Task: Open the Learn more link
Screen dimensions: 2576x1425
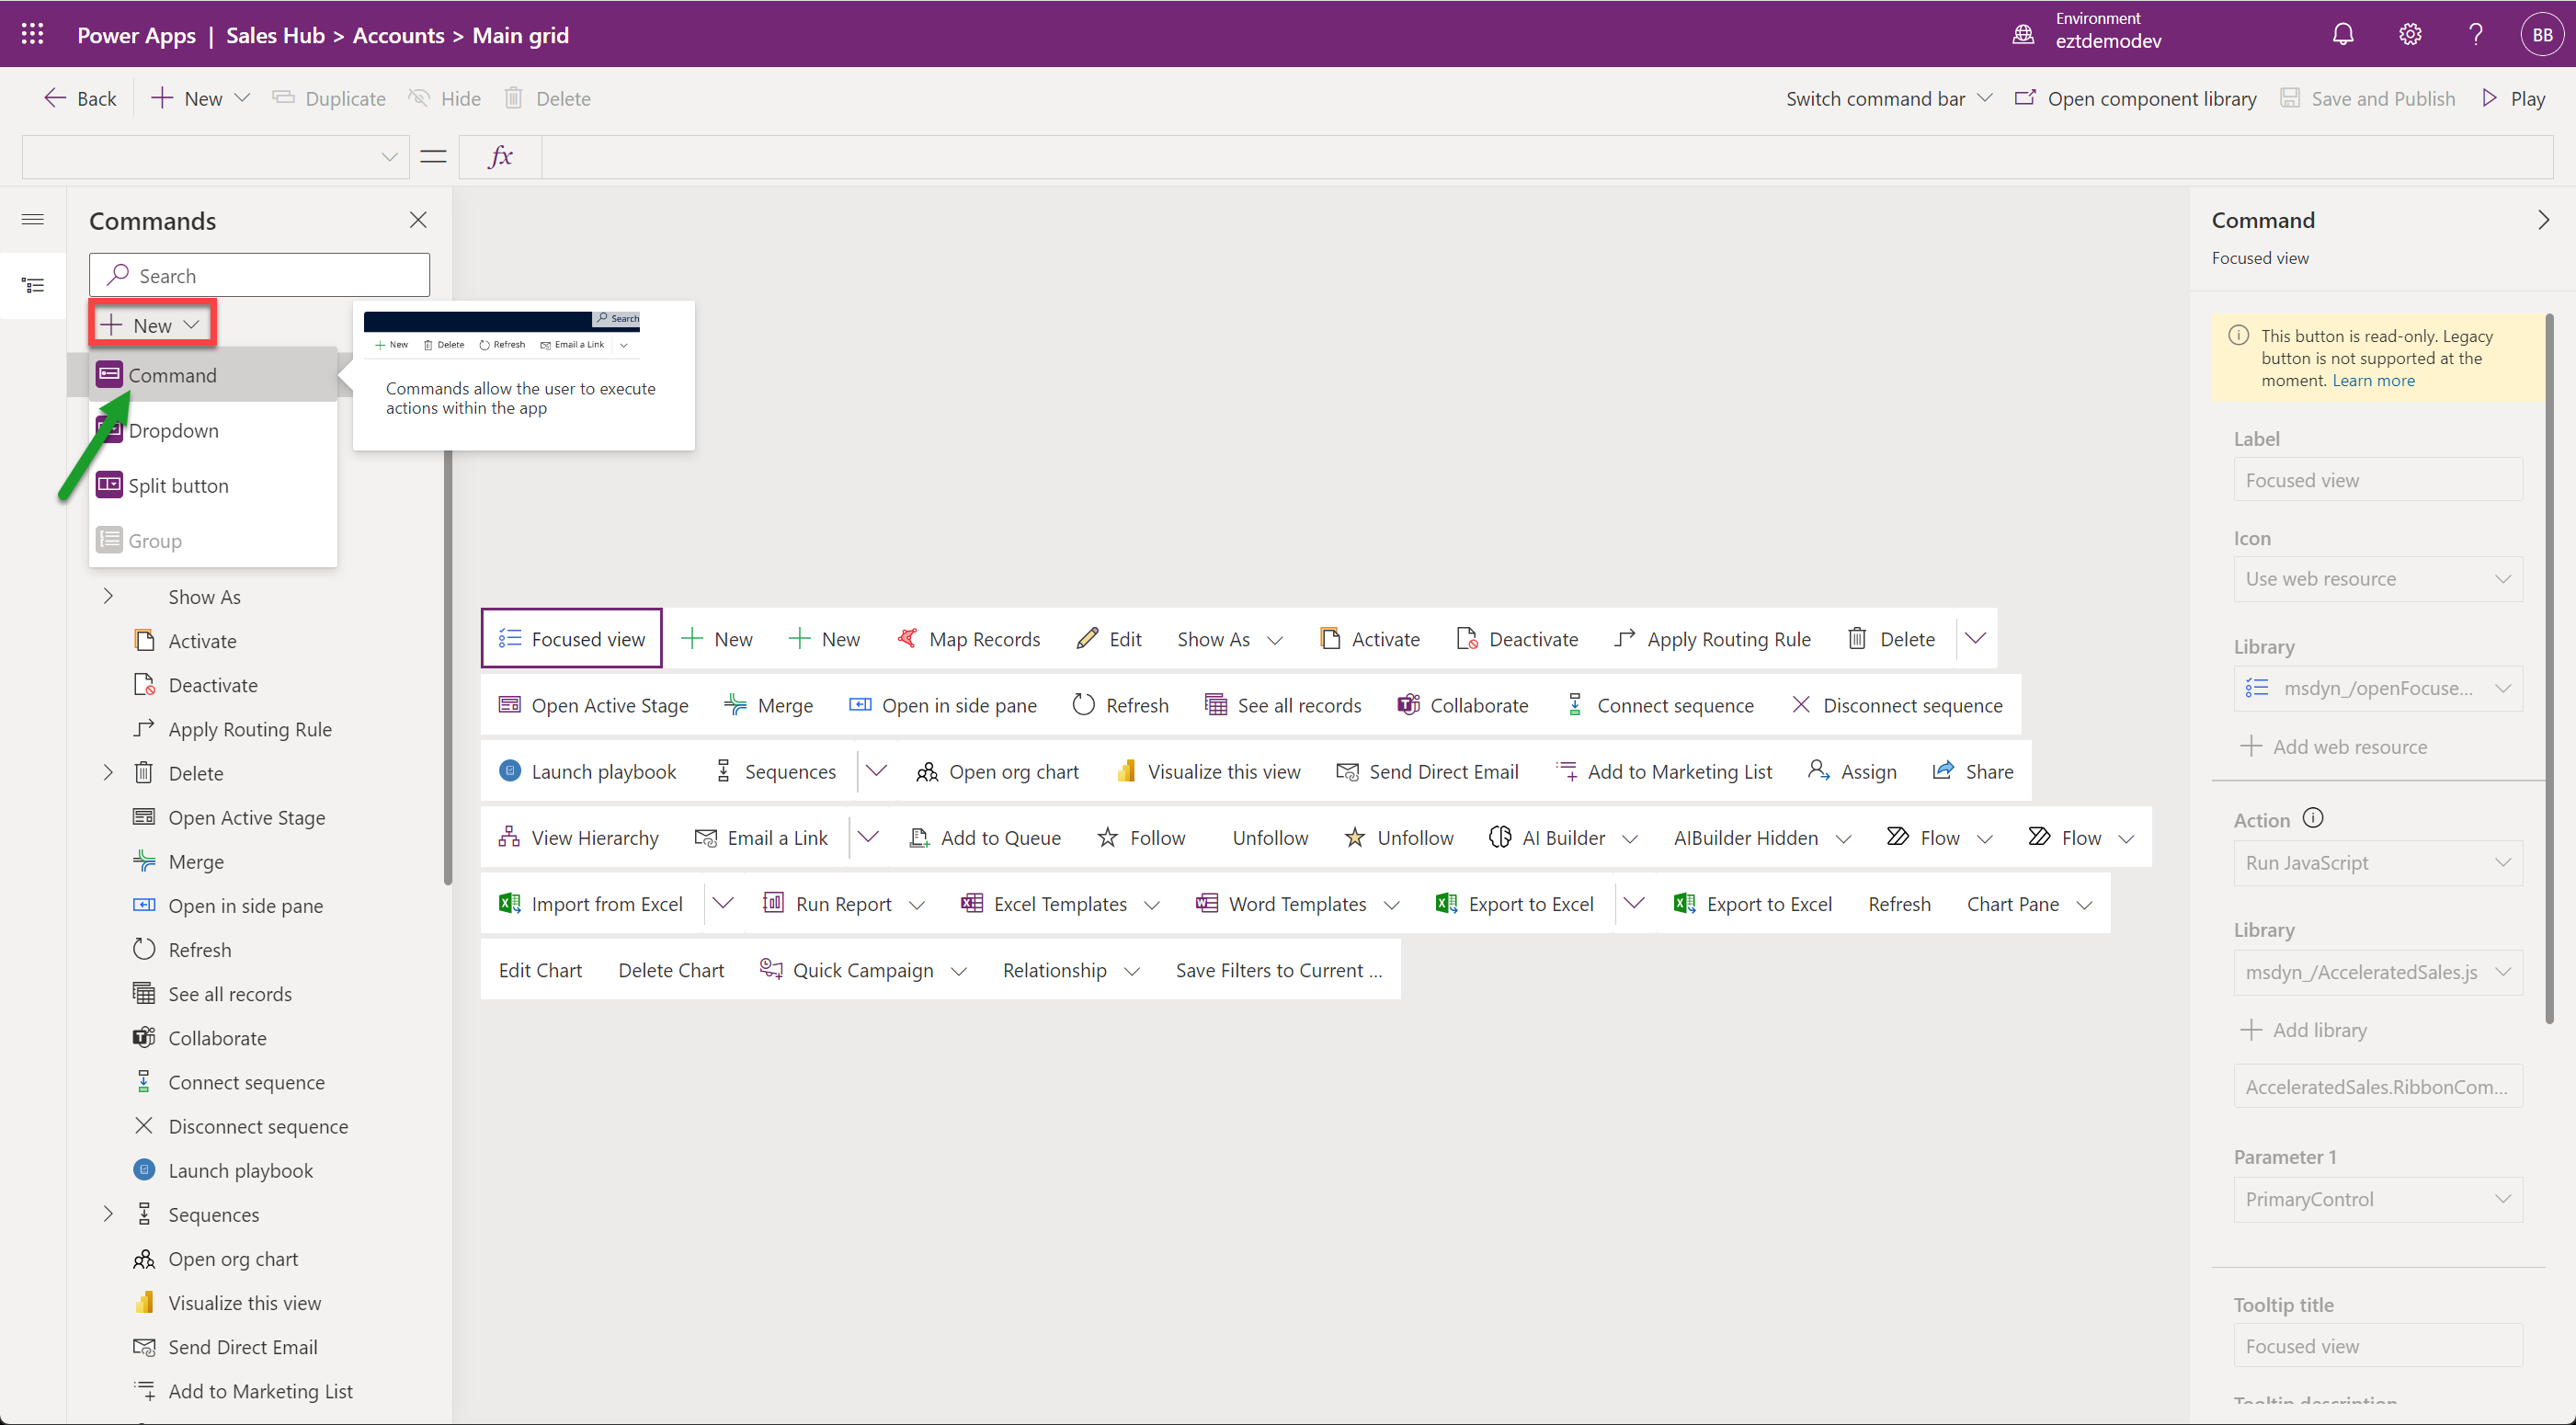Action: pyautogui.click(x=2373, y=380)
